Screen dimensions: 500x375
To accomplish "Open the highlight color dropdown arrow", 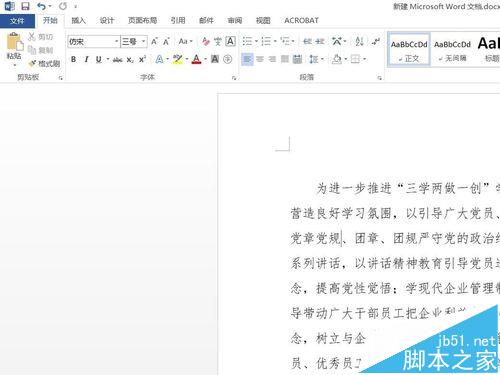I will 187,59.
